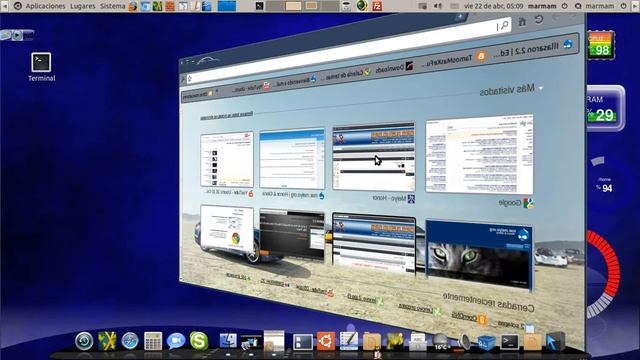Image resolution: width=640 pixels, height=360 pixels.
Task: Click the orange Ubuntu logo in dock
Action: [x=326, y=341]
